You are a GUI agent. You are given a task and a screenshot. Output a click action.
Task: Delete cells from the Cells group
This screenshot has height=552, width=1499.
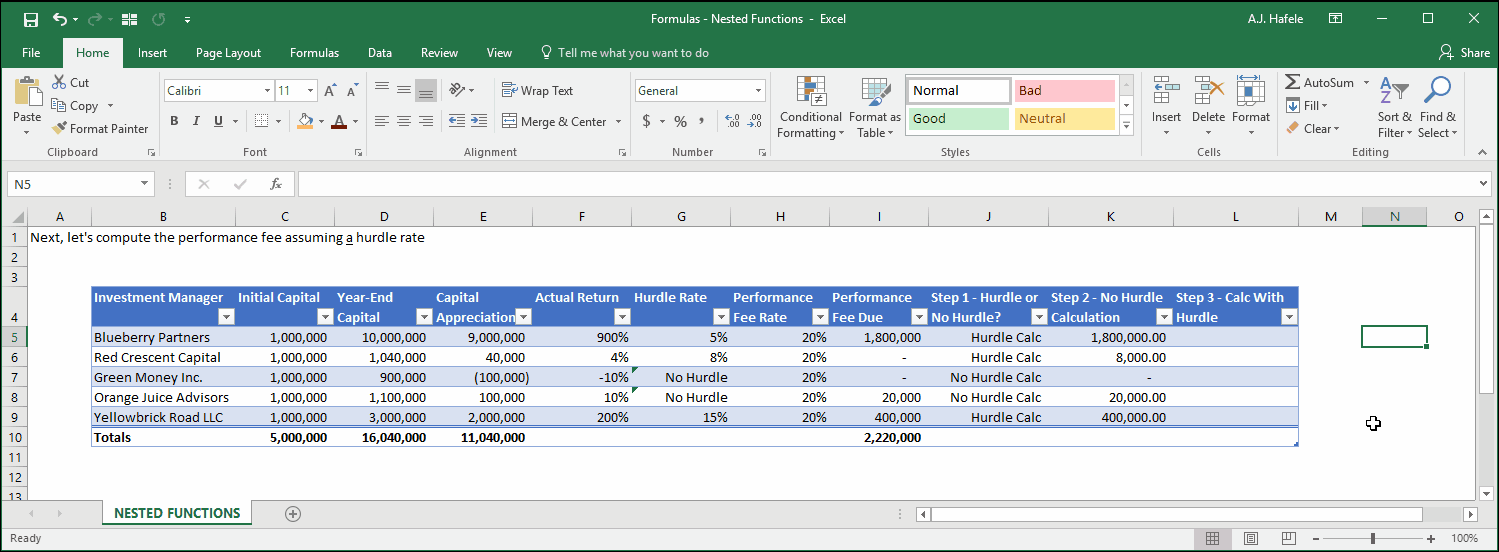1208,107
